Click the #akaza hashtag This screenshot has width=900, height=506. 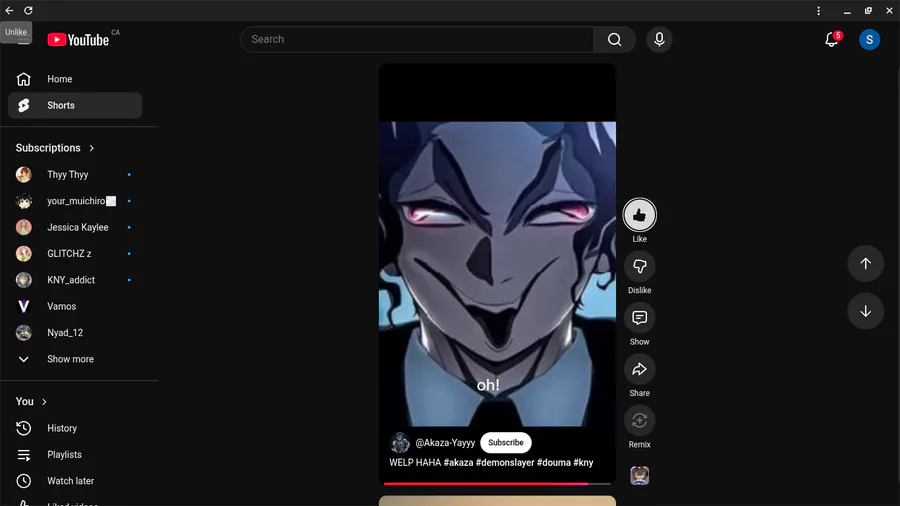tap(458, 462)
